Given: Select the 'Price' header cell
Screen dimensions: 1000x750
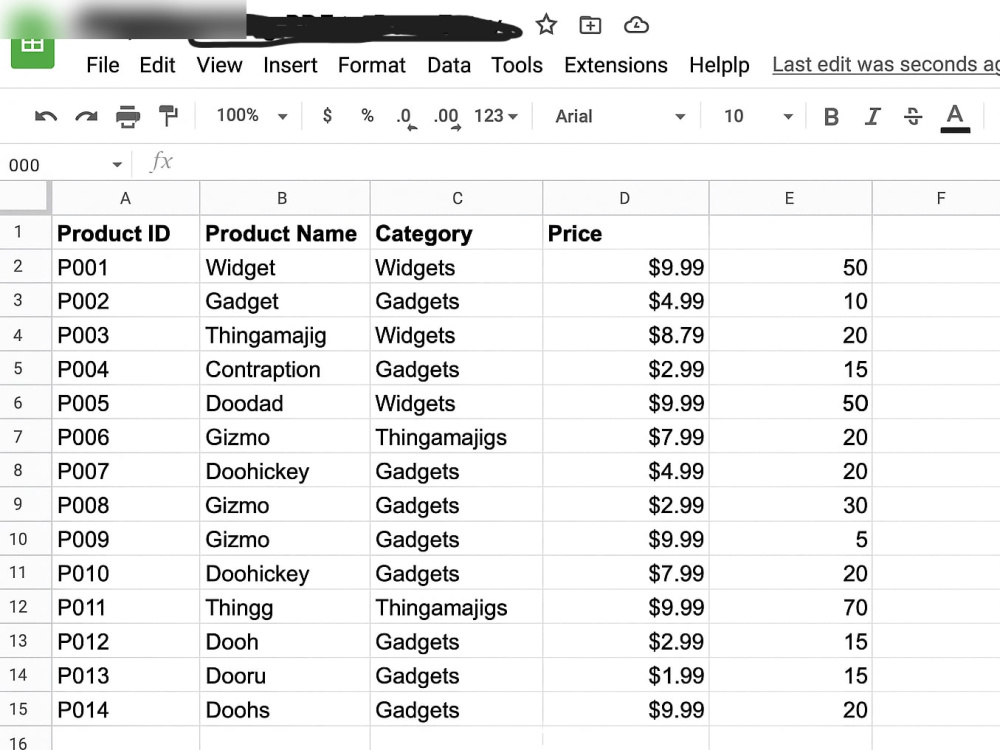Looking at the screenshot, I should (x=626, y=233).
